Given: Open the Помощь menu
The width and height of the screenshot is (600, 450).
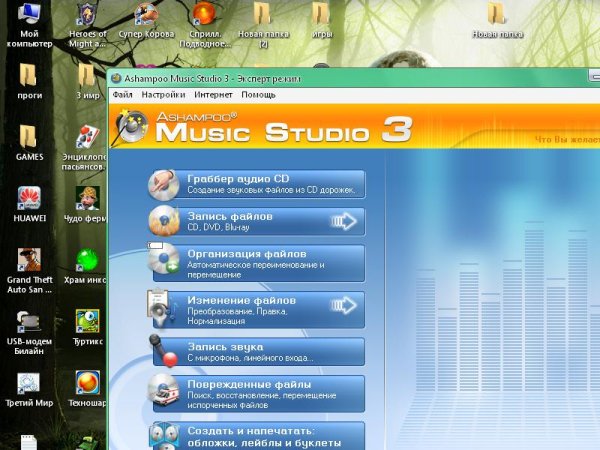Looking at the screenshot, I should (258, 95).
